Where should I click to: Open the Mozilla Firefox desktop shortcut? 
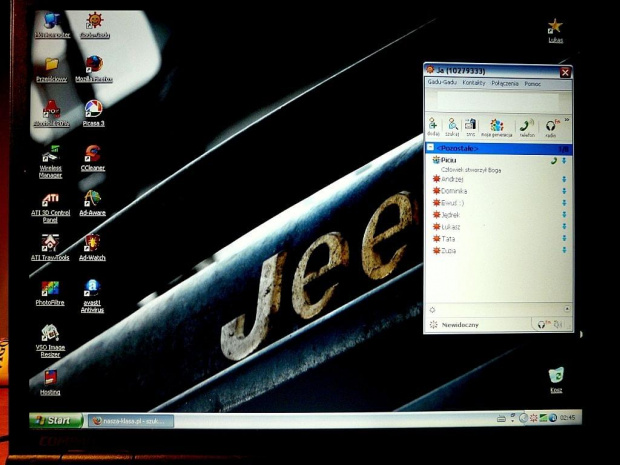click(x=94, y=69)
